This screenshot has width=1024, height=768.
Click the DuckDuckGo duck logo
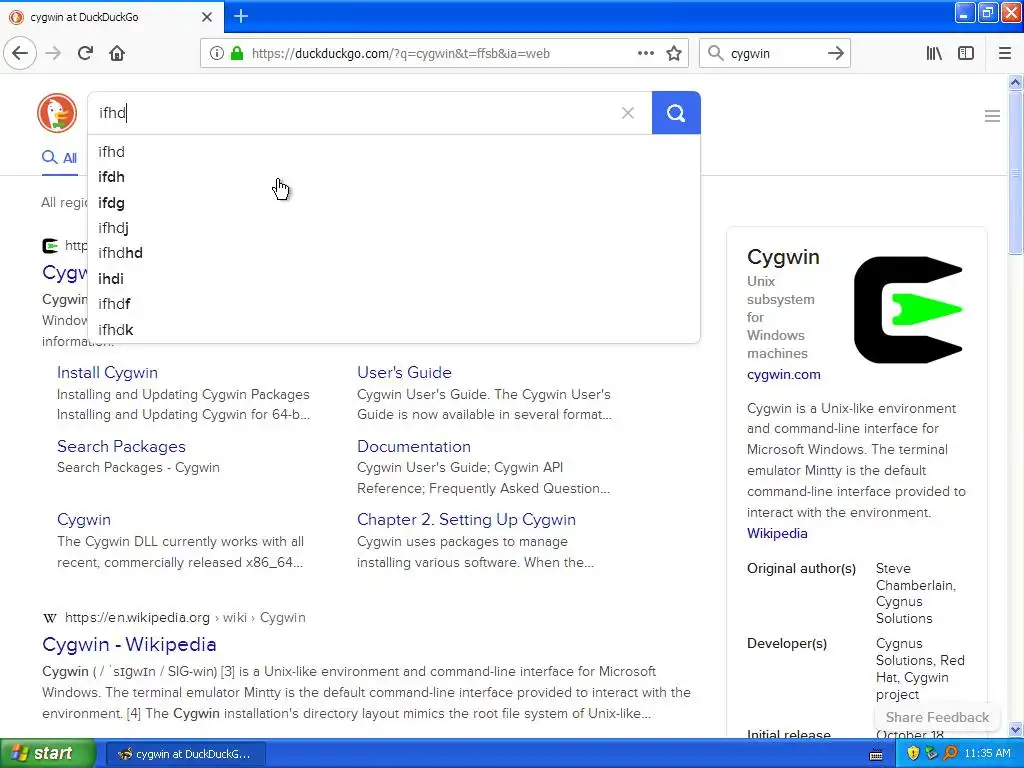pos(57,113)
